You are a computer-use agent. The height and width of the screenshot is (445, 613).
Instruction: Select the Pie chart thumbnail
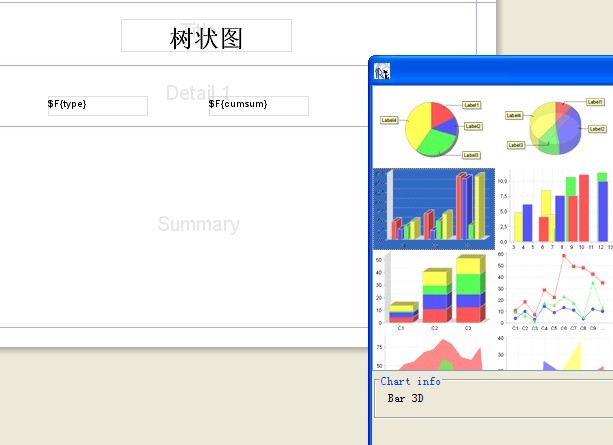click(x=434, y=128)
